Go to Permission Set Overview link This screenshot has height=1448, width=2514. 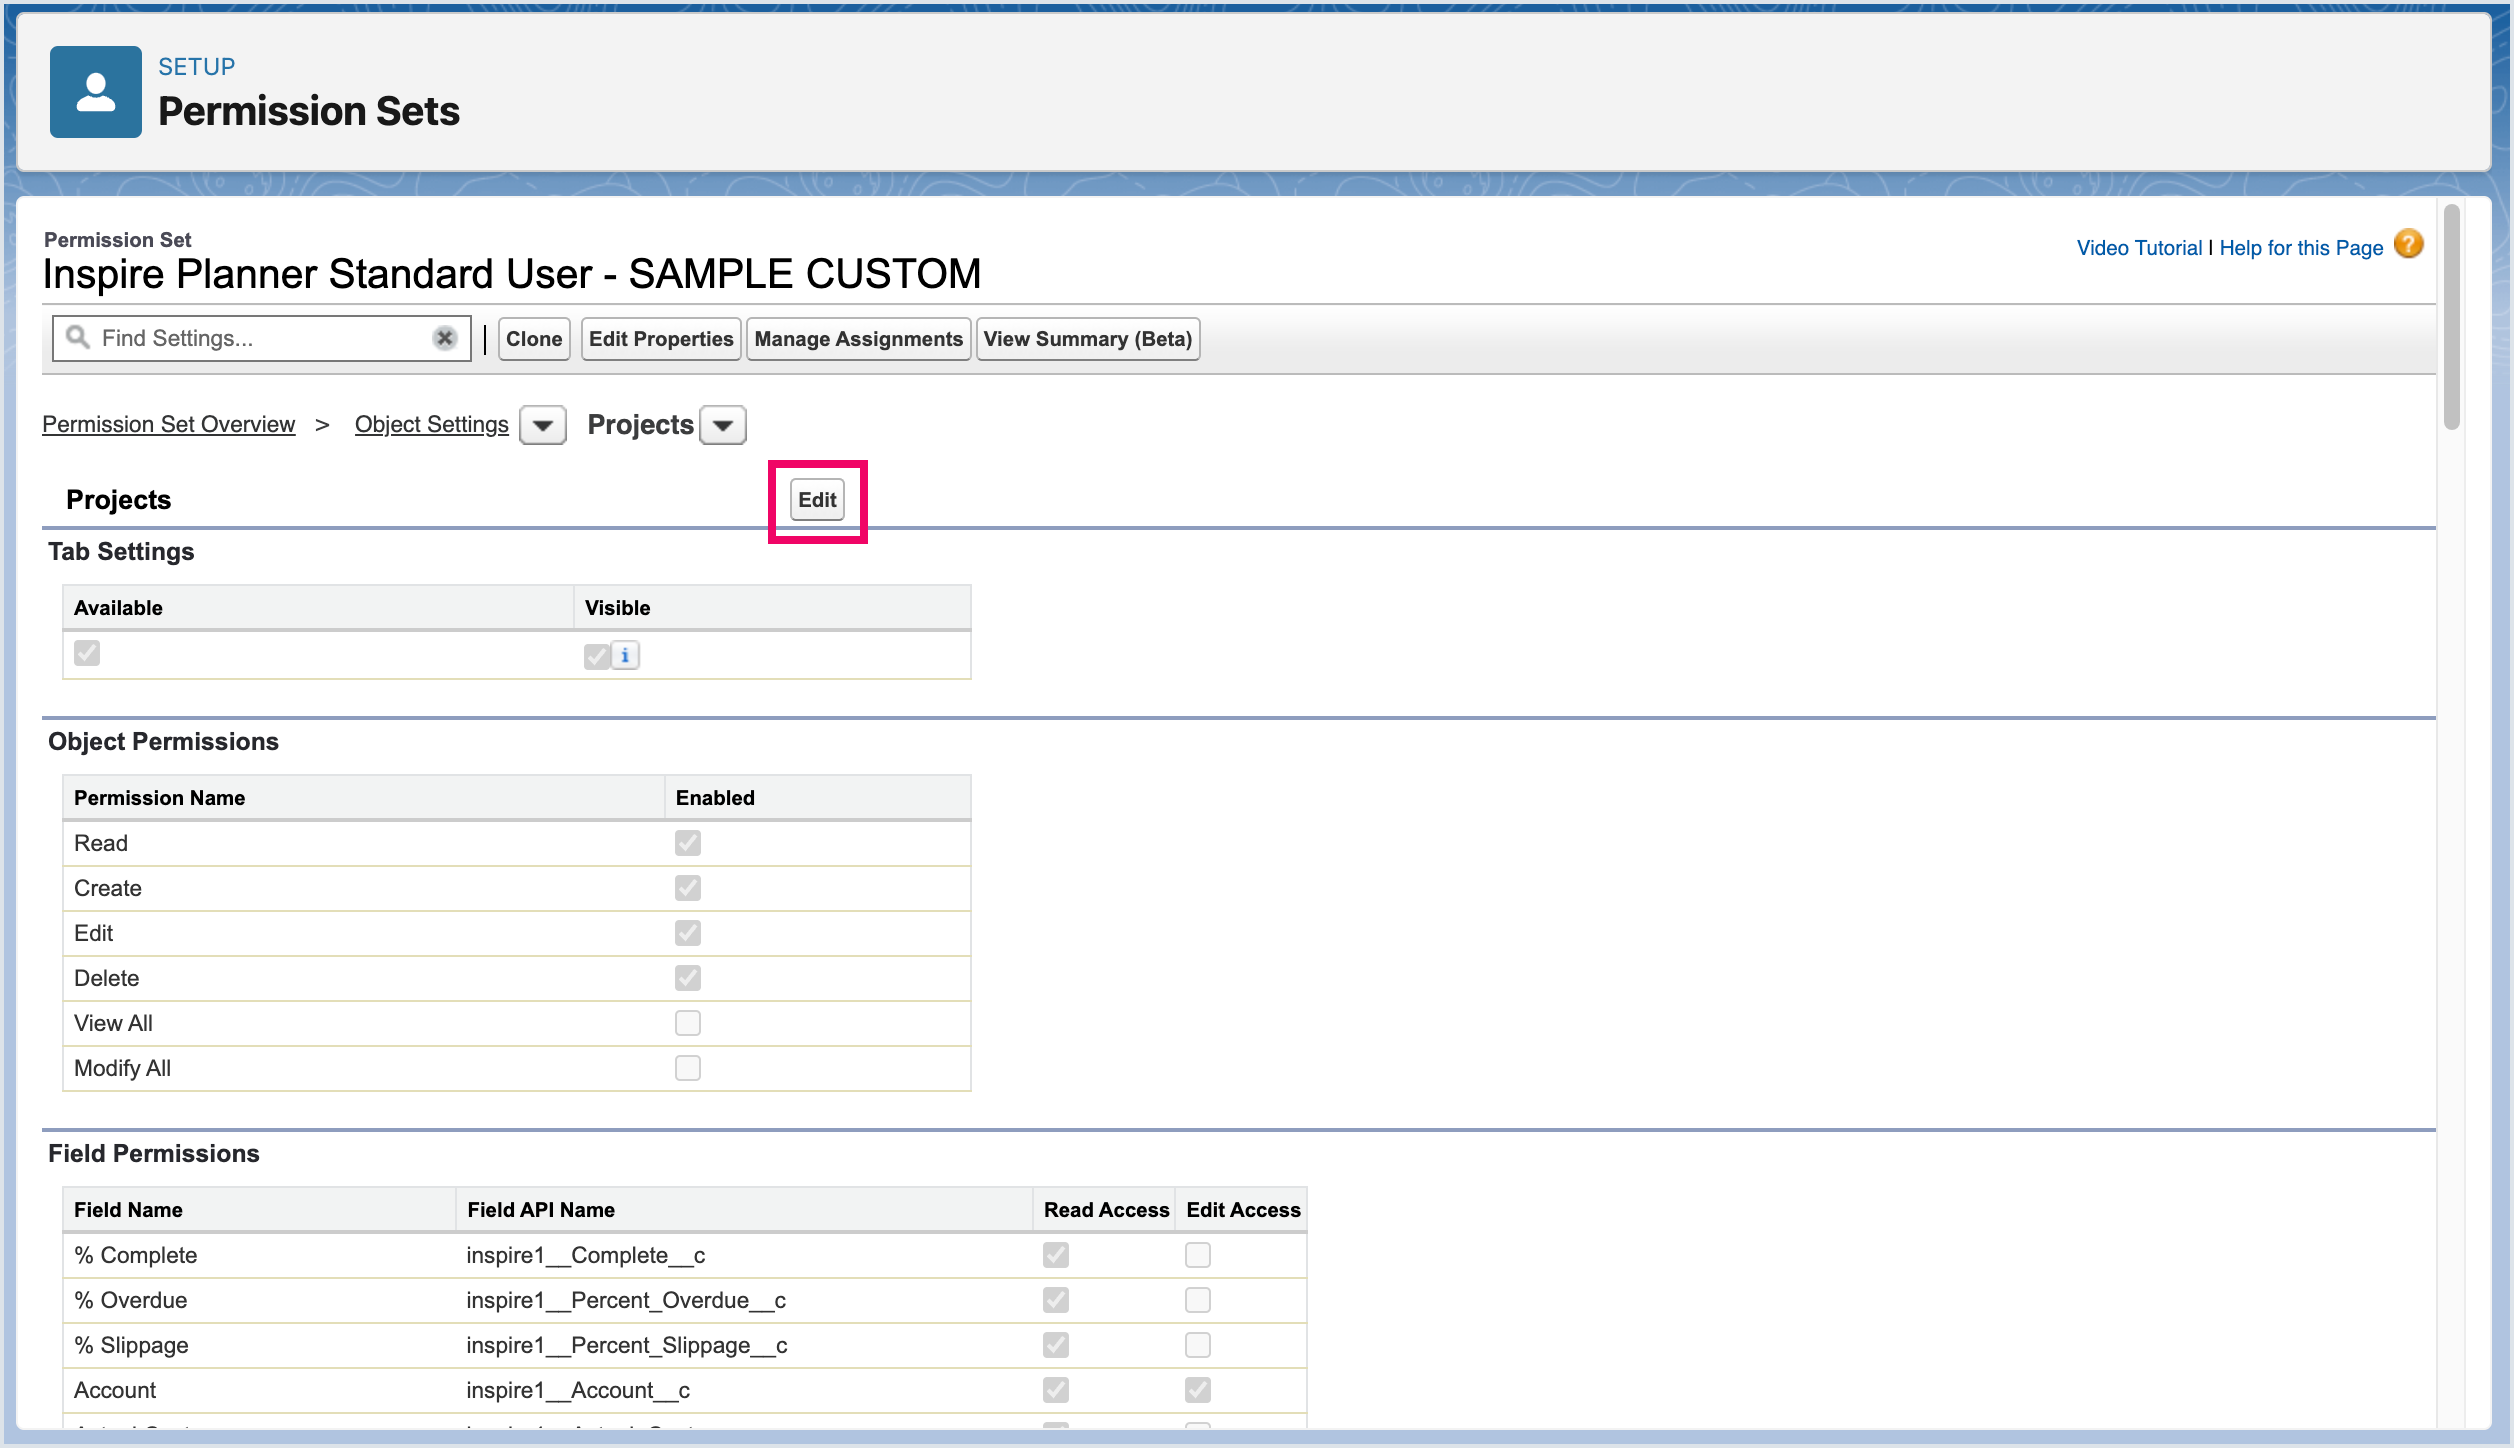click(169, 424)
